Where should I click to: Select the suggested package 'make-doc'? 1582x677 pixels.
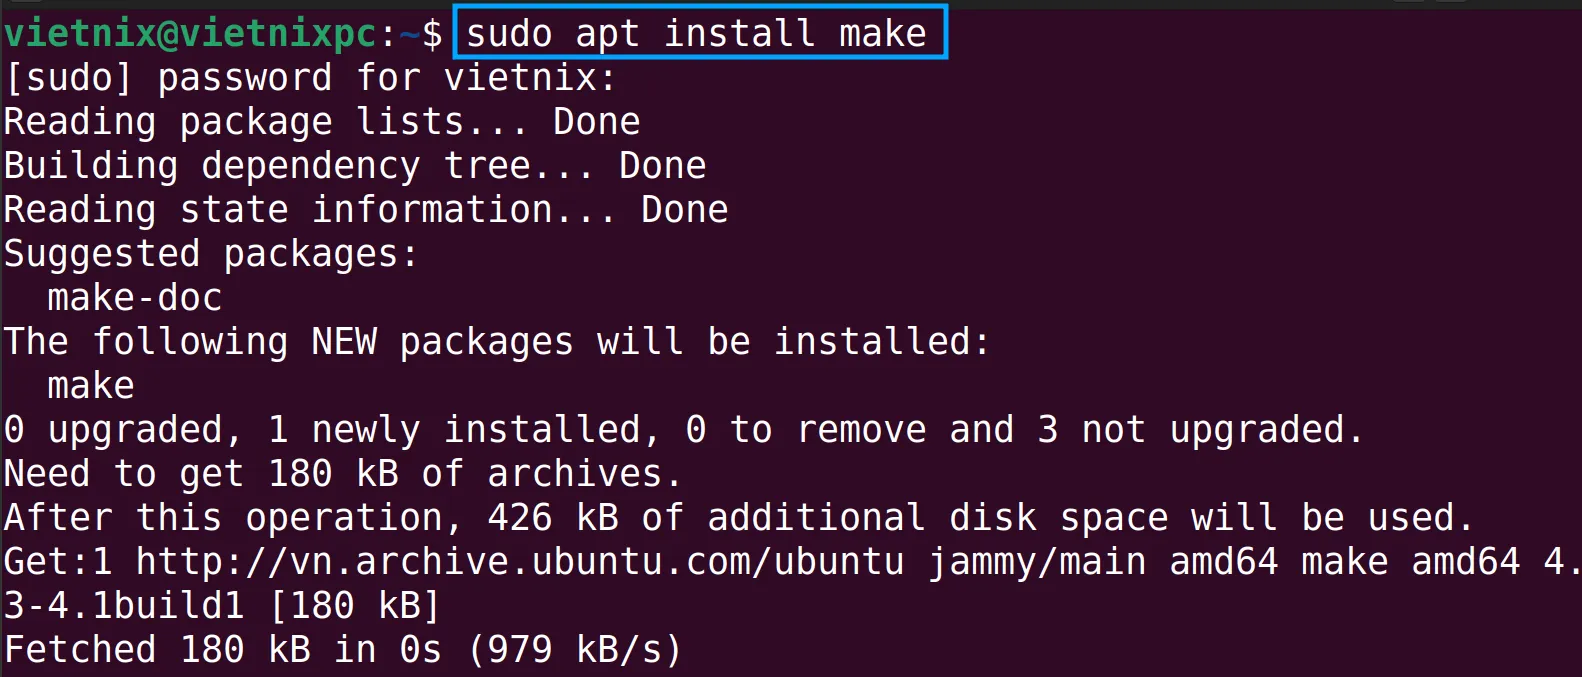click(x=134, y=298)
